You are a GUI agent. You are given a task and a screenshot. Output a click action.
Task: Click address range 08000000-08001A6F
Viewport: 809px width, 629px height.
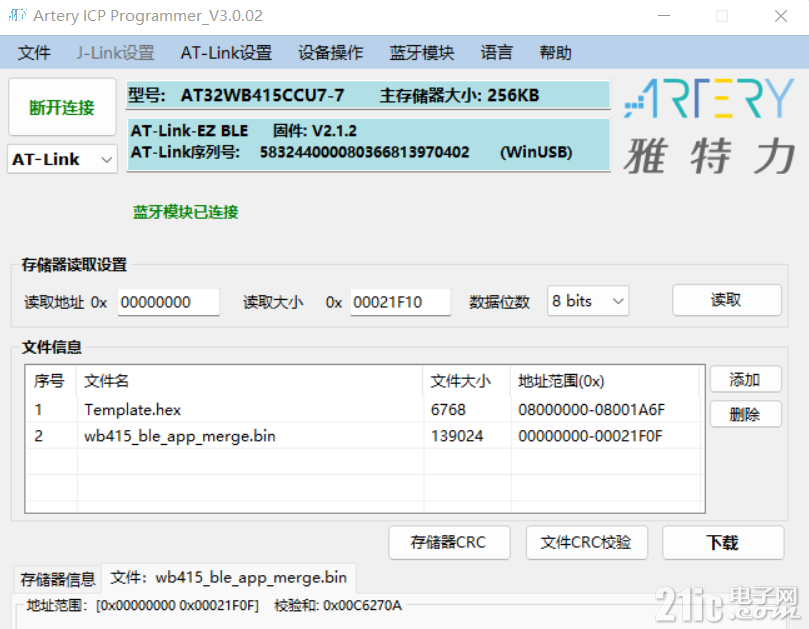pyautogui.click(x=591, y=410)
